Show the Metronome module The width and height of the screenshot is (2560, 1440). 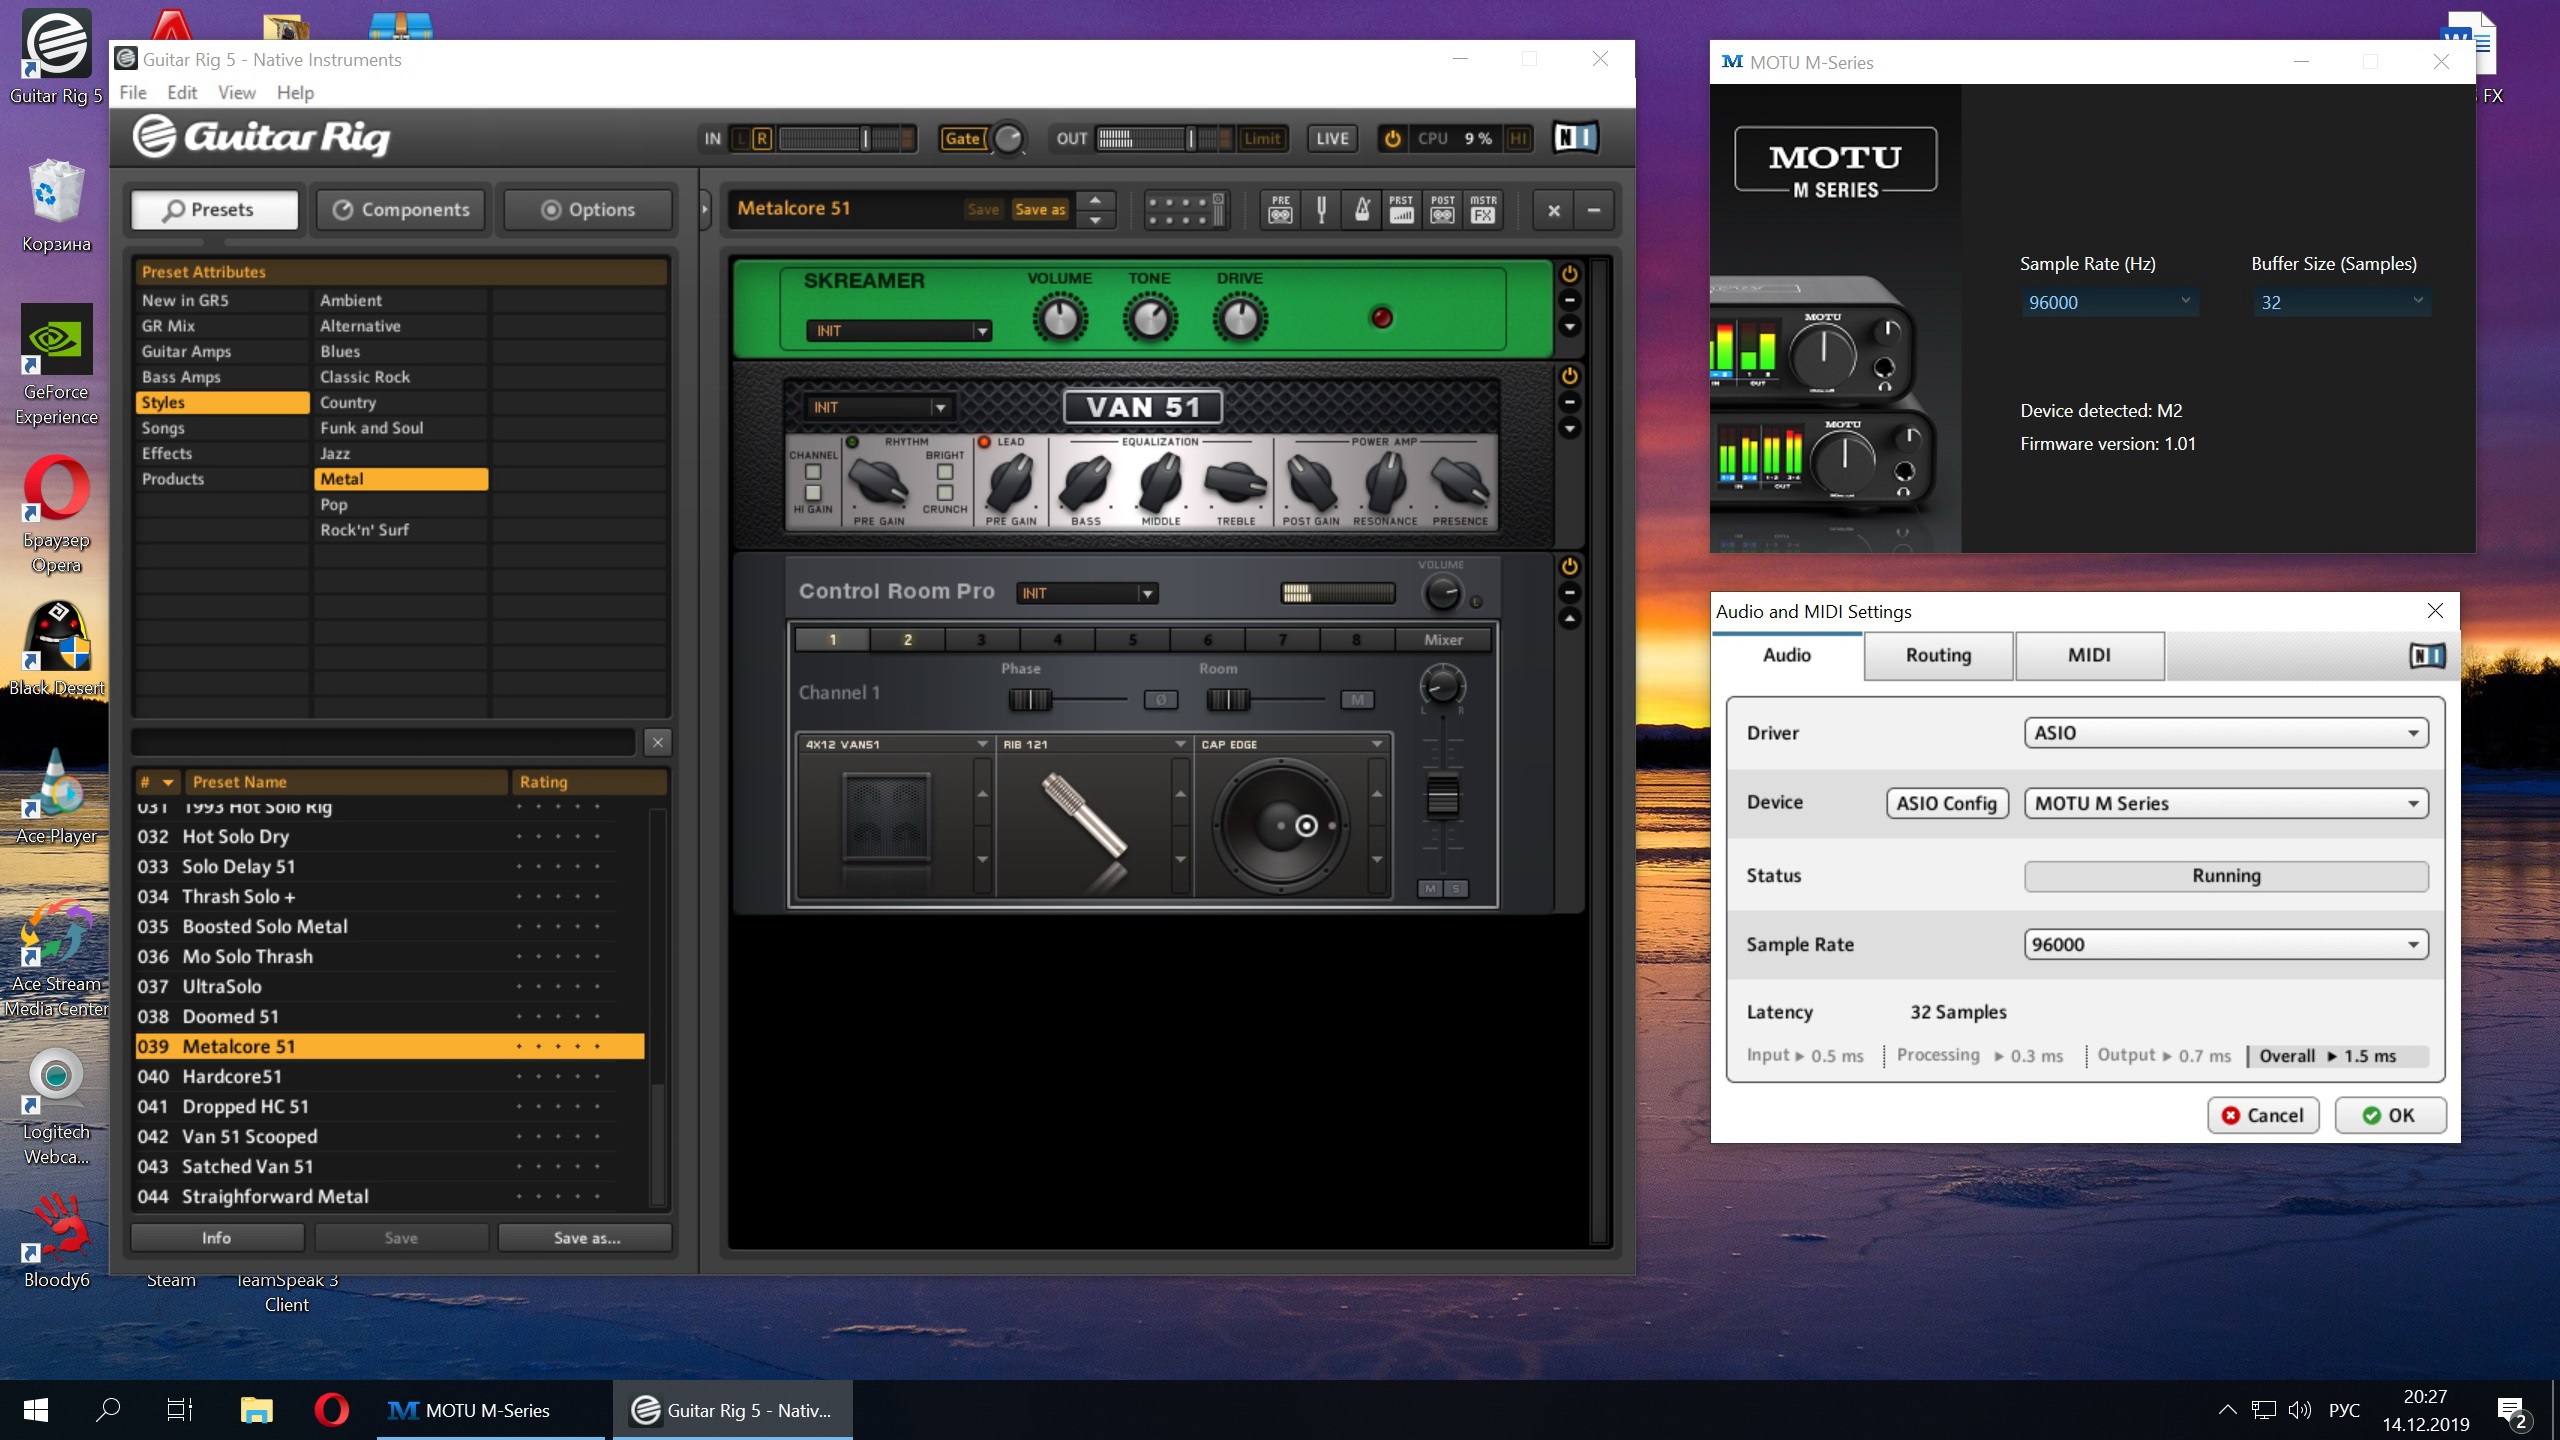pos(1361,210)
